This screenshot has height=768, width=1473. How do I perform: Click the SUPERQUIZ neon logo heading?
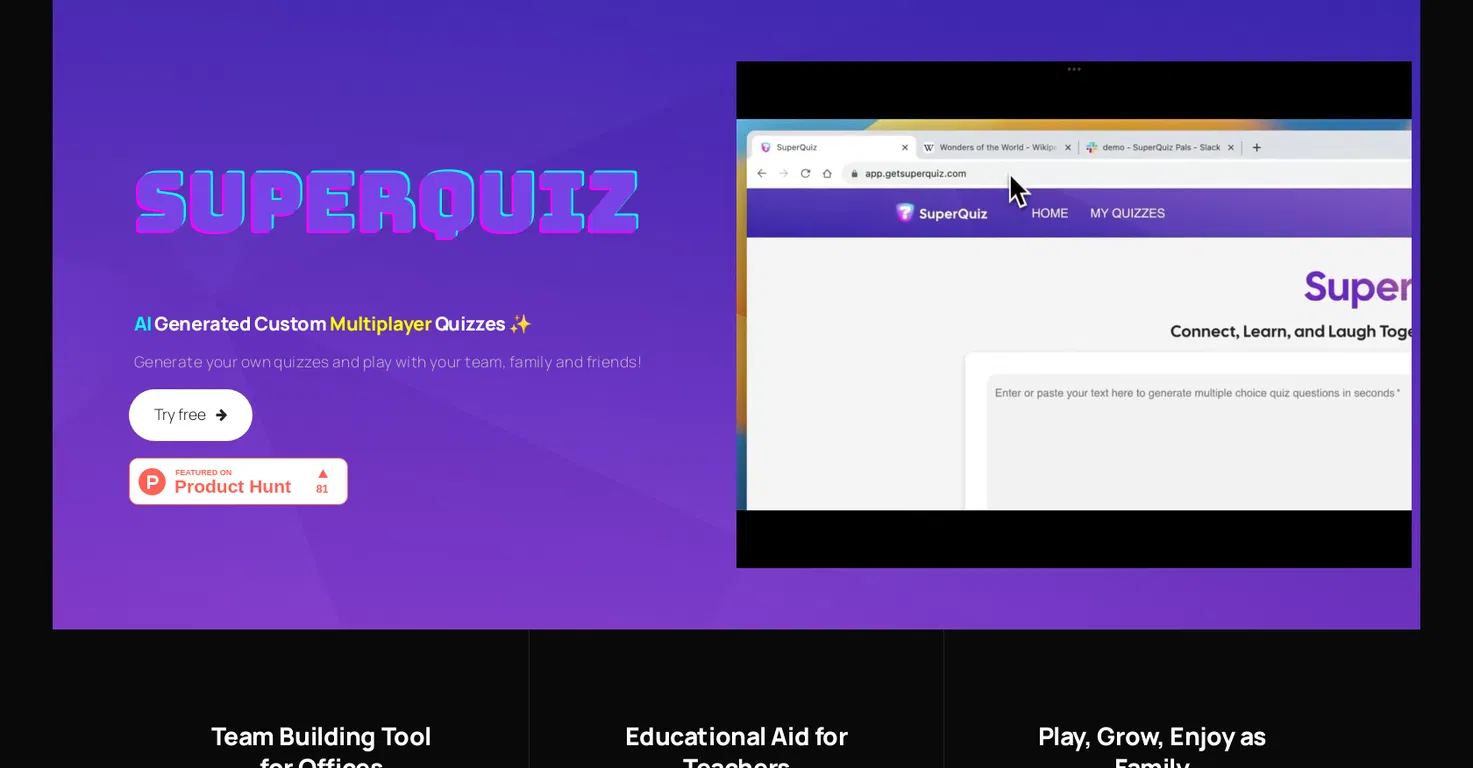pos(387,203)
